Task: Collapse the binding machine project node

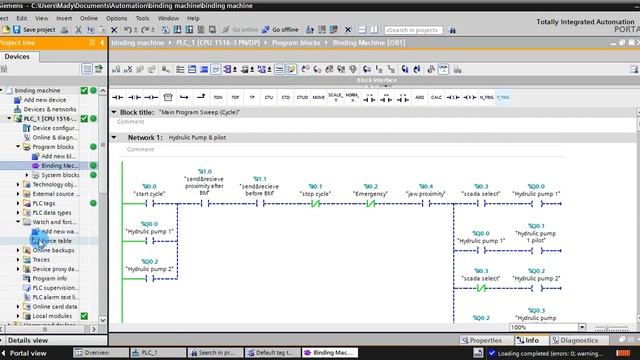Action: pos(2,91)
